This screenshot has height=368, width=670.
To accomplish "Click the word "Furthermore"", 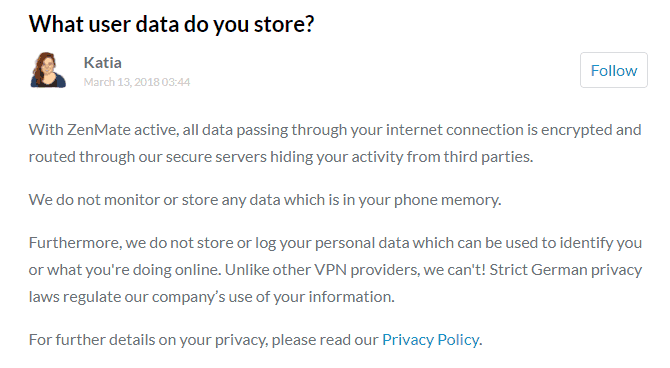I will tap(75, 243).
